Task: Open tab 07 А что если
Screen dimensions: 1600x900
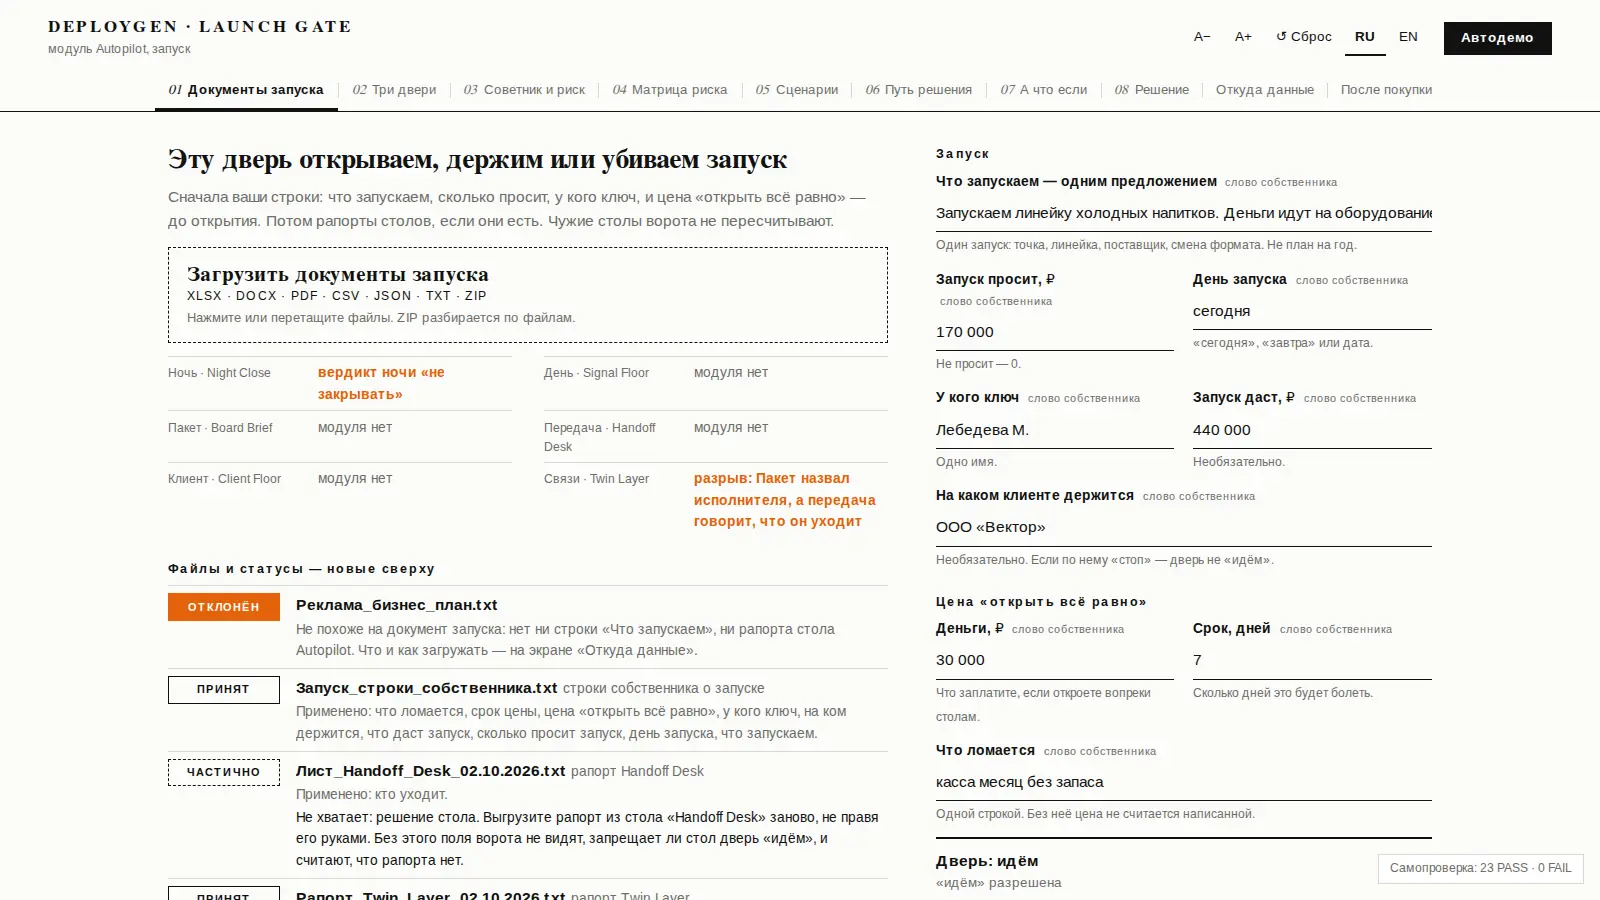Action: coord(1044,90)
